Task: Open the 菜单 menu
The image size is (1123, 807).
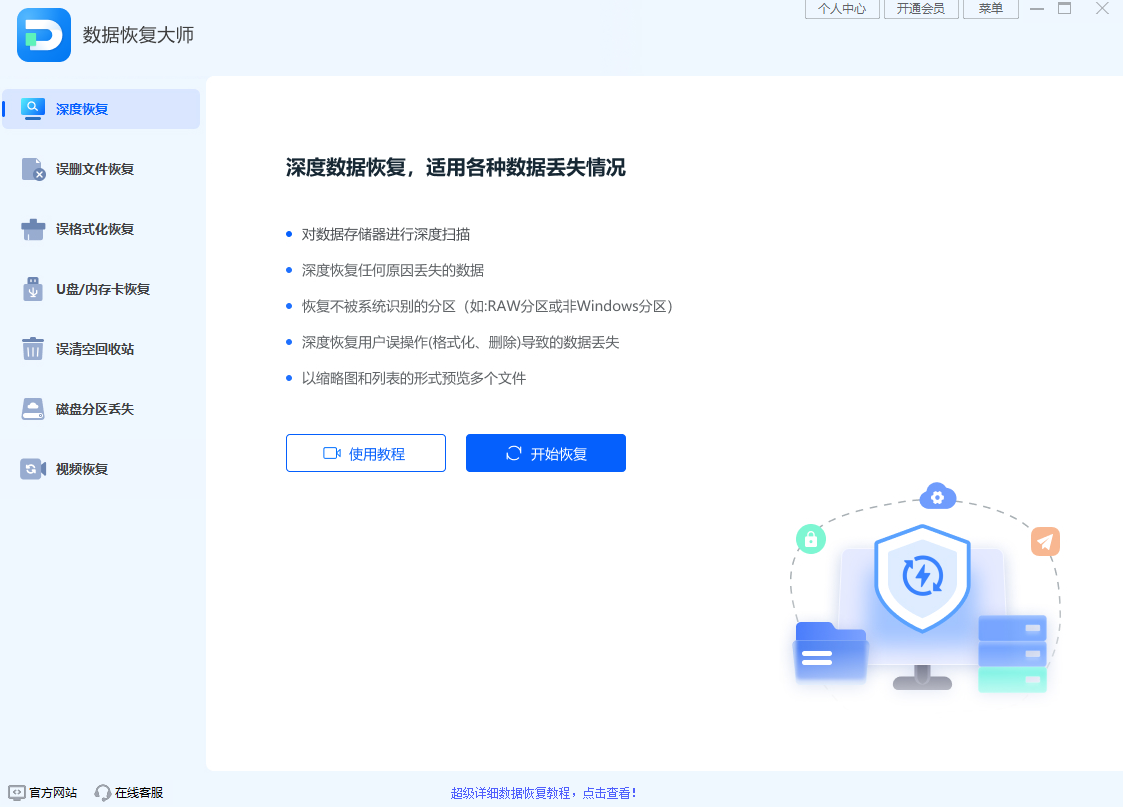Action: pos(990,8)
